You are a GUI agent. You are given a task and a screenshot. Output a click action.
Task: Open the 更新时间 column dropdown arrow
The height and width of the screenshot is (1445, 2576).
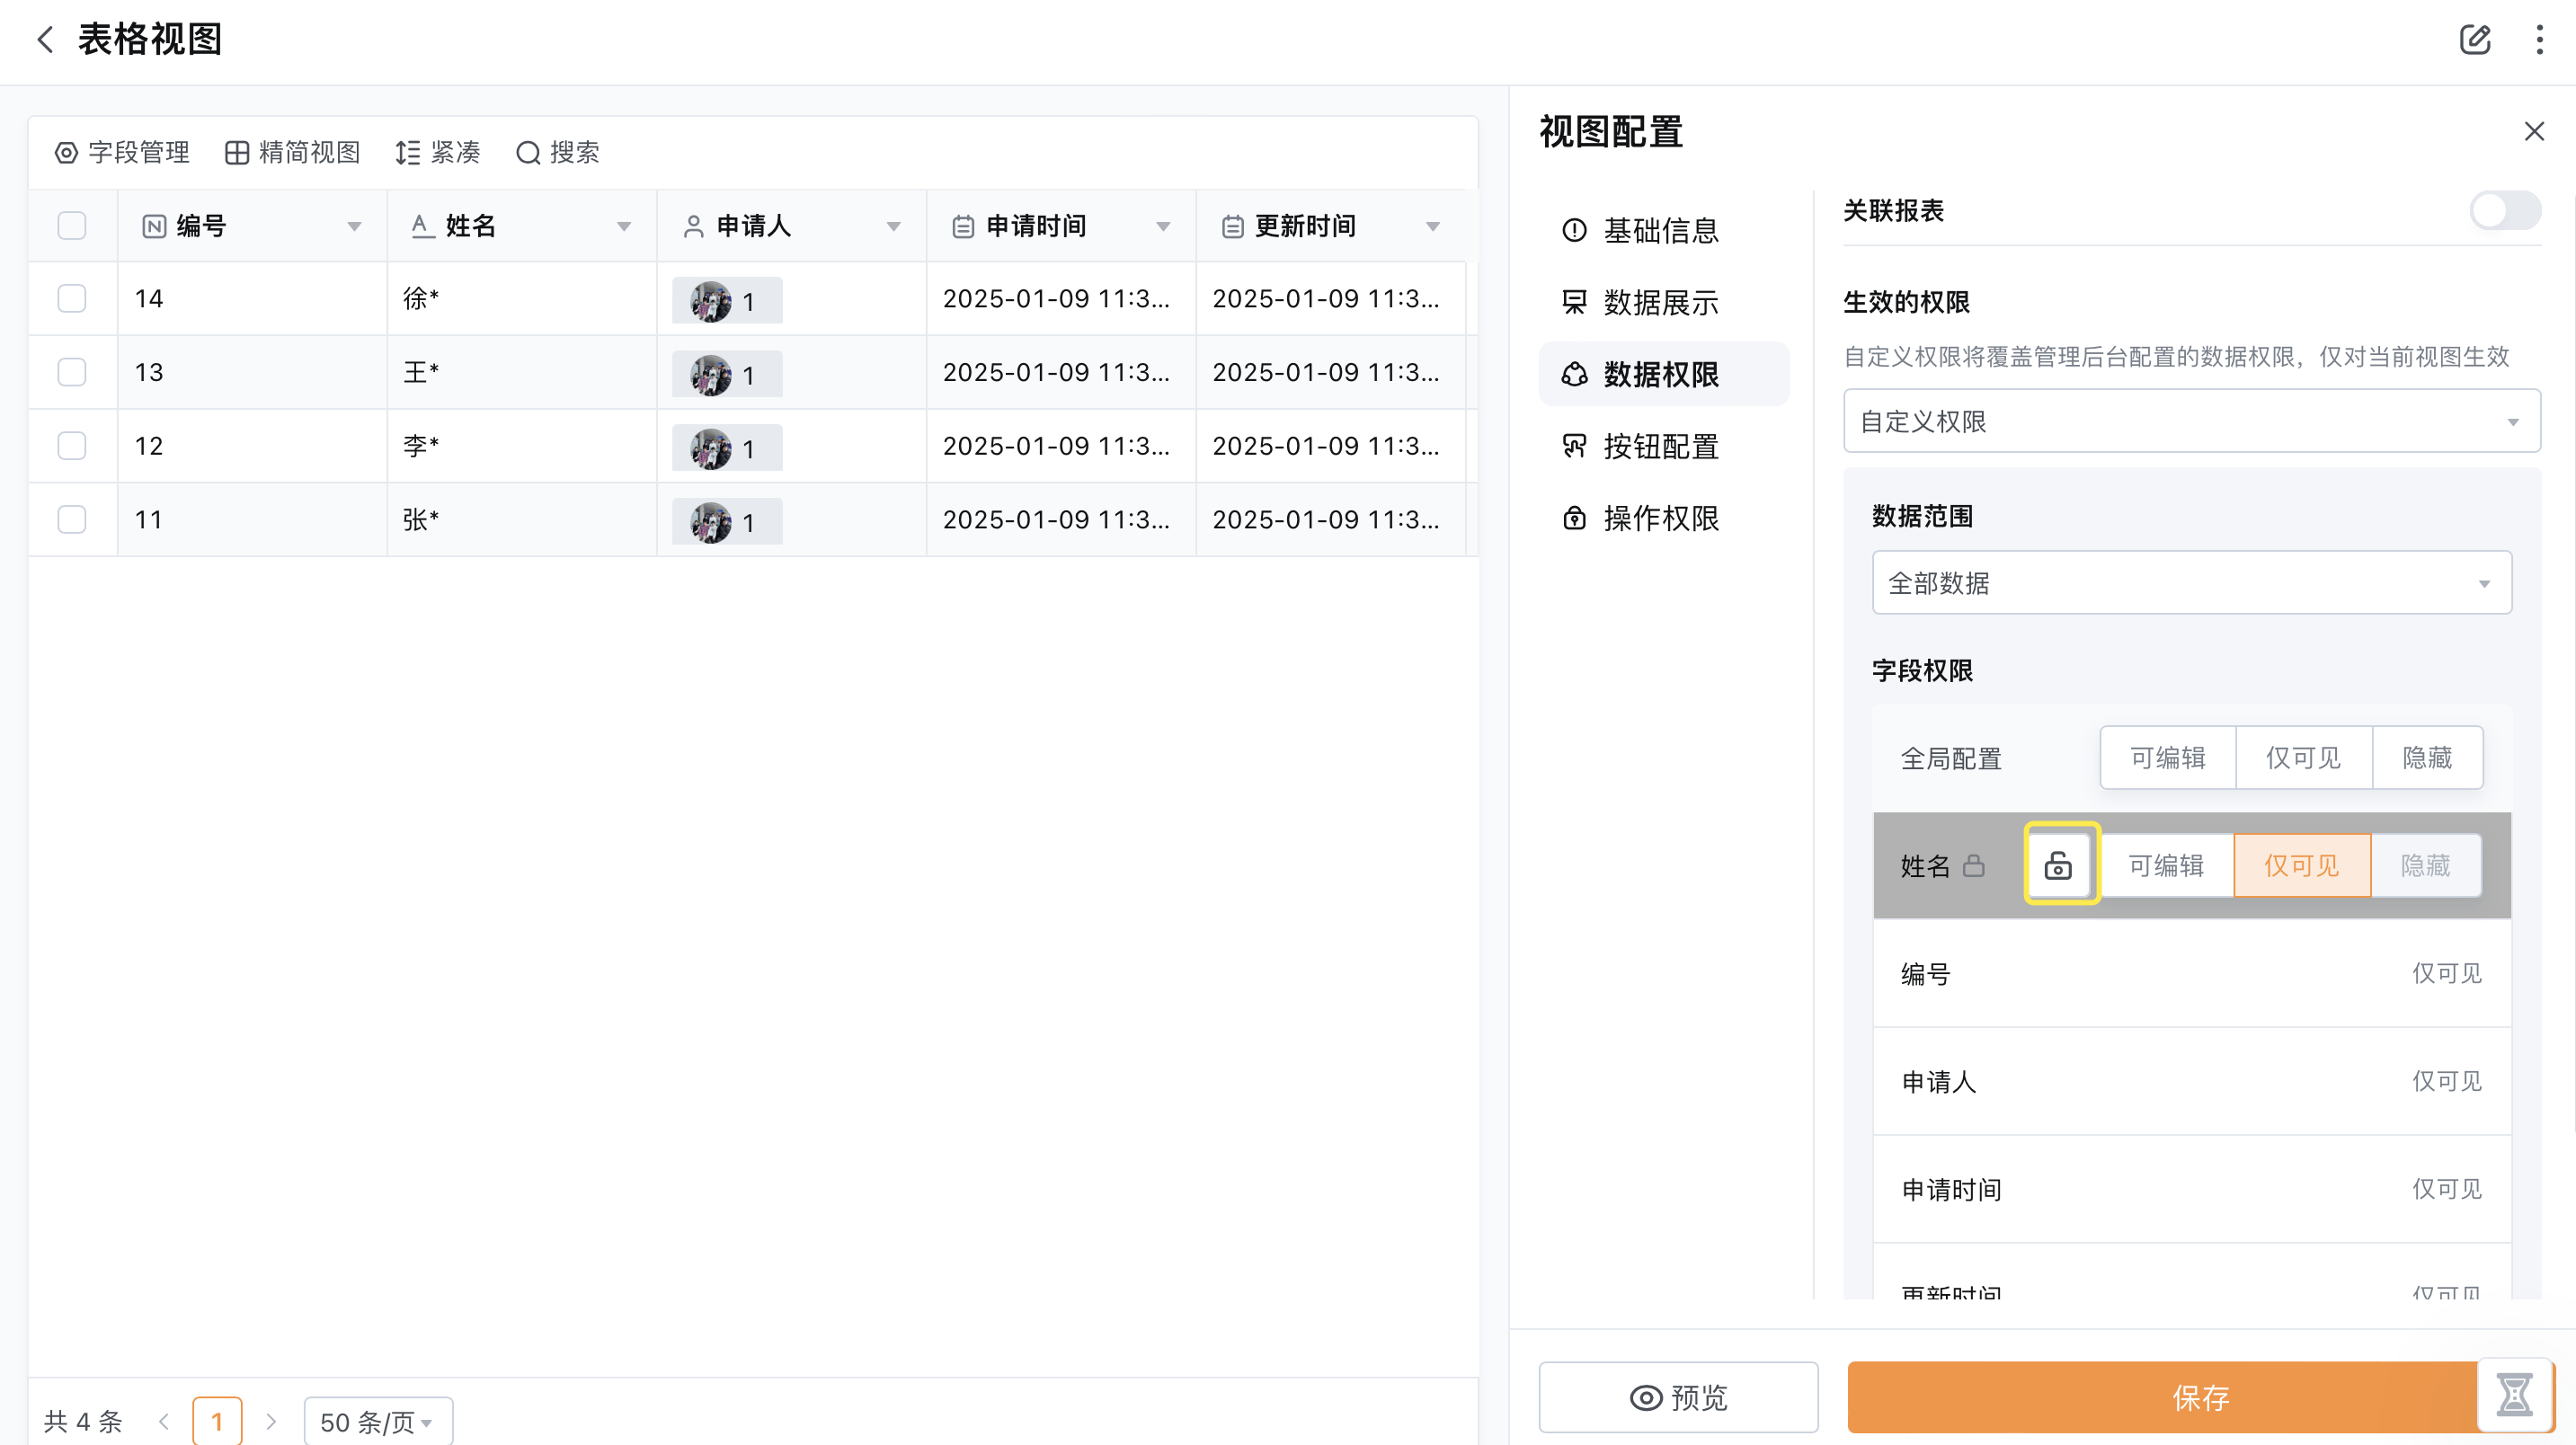tap(1433, 226)
